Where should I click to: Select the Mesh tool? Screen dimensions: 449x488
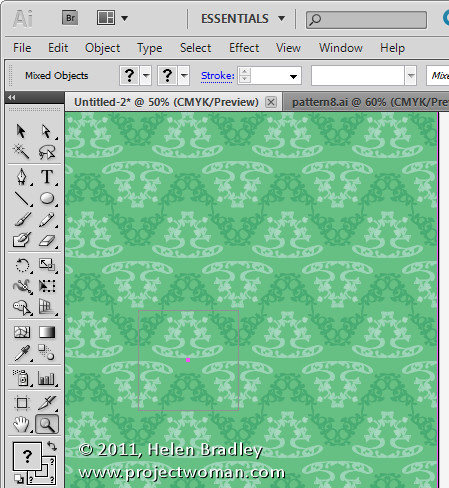pyautogui.click(x=22, y=332)
